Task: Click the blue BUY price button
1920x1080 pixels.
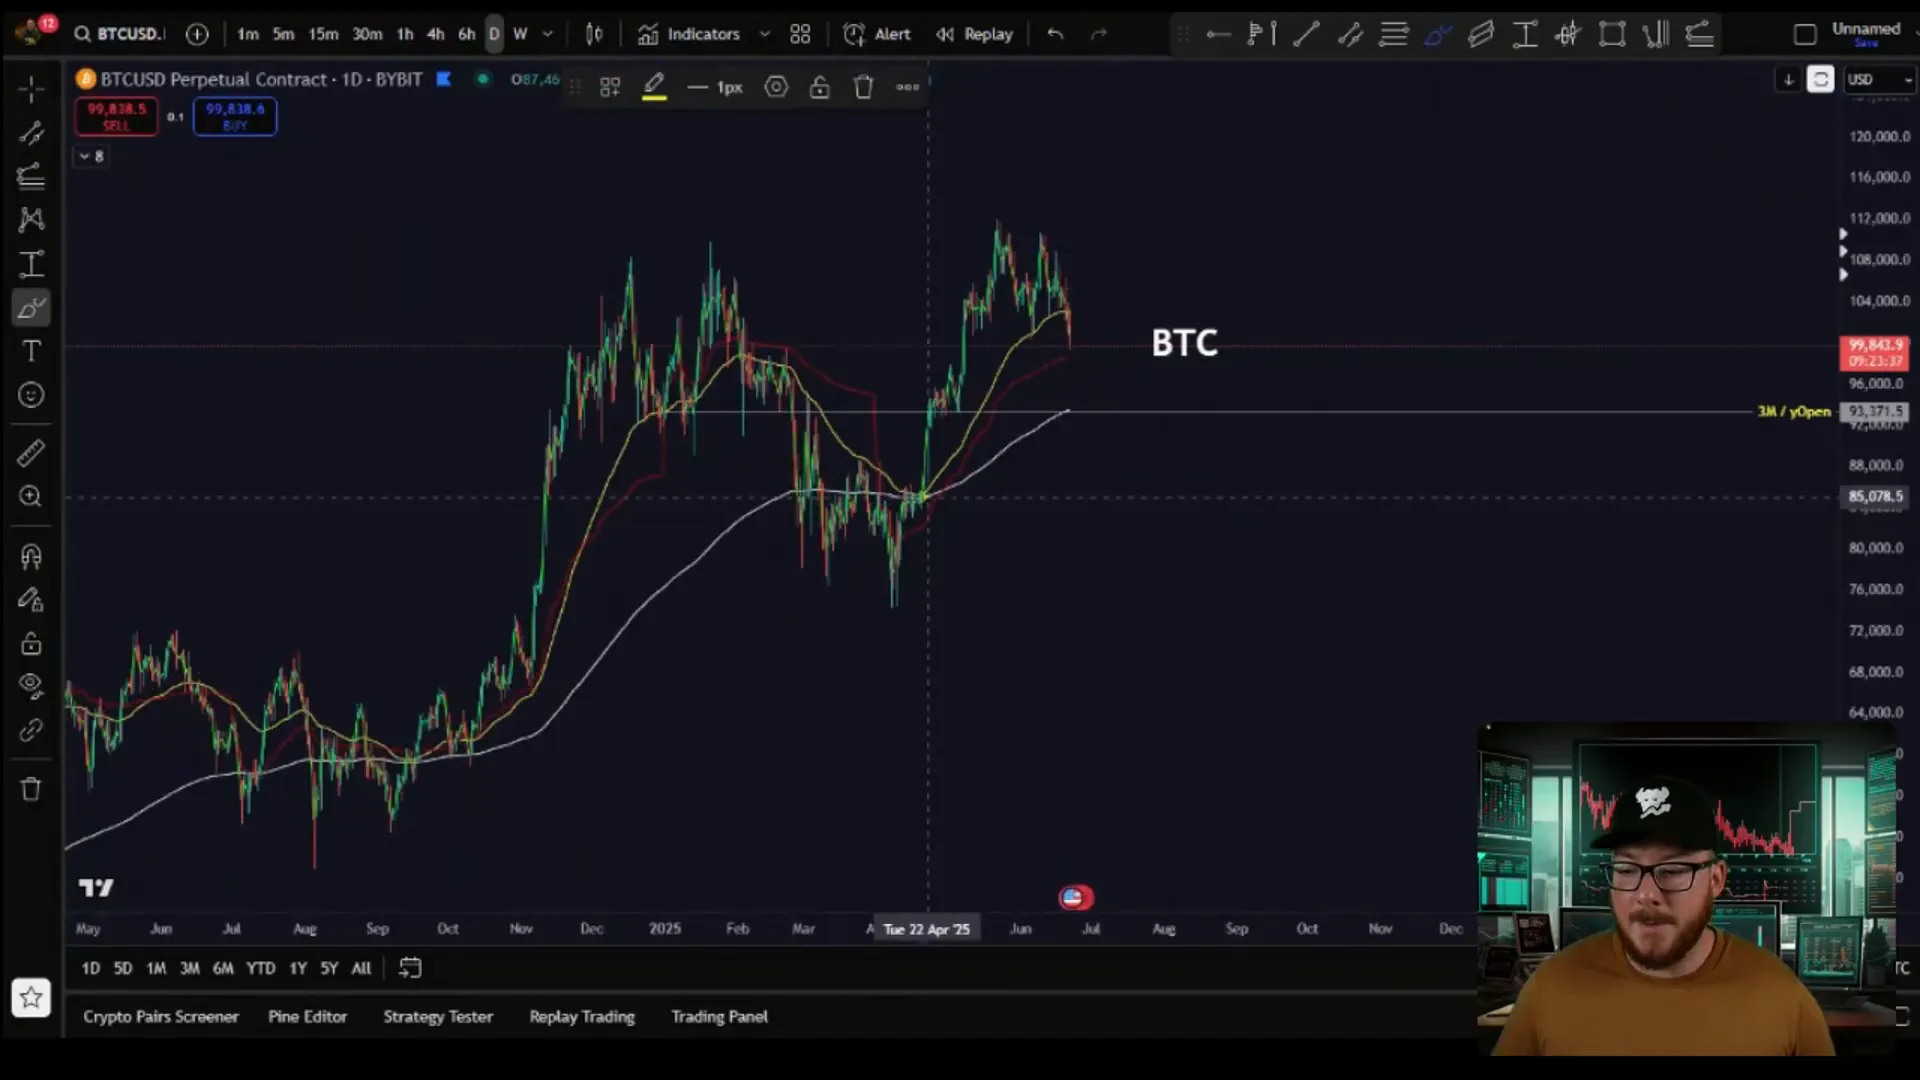Action: pyautogui.click(x=235, y=116)
